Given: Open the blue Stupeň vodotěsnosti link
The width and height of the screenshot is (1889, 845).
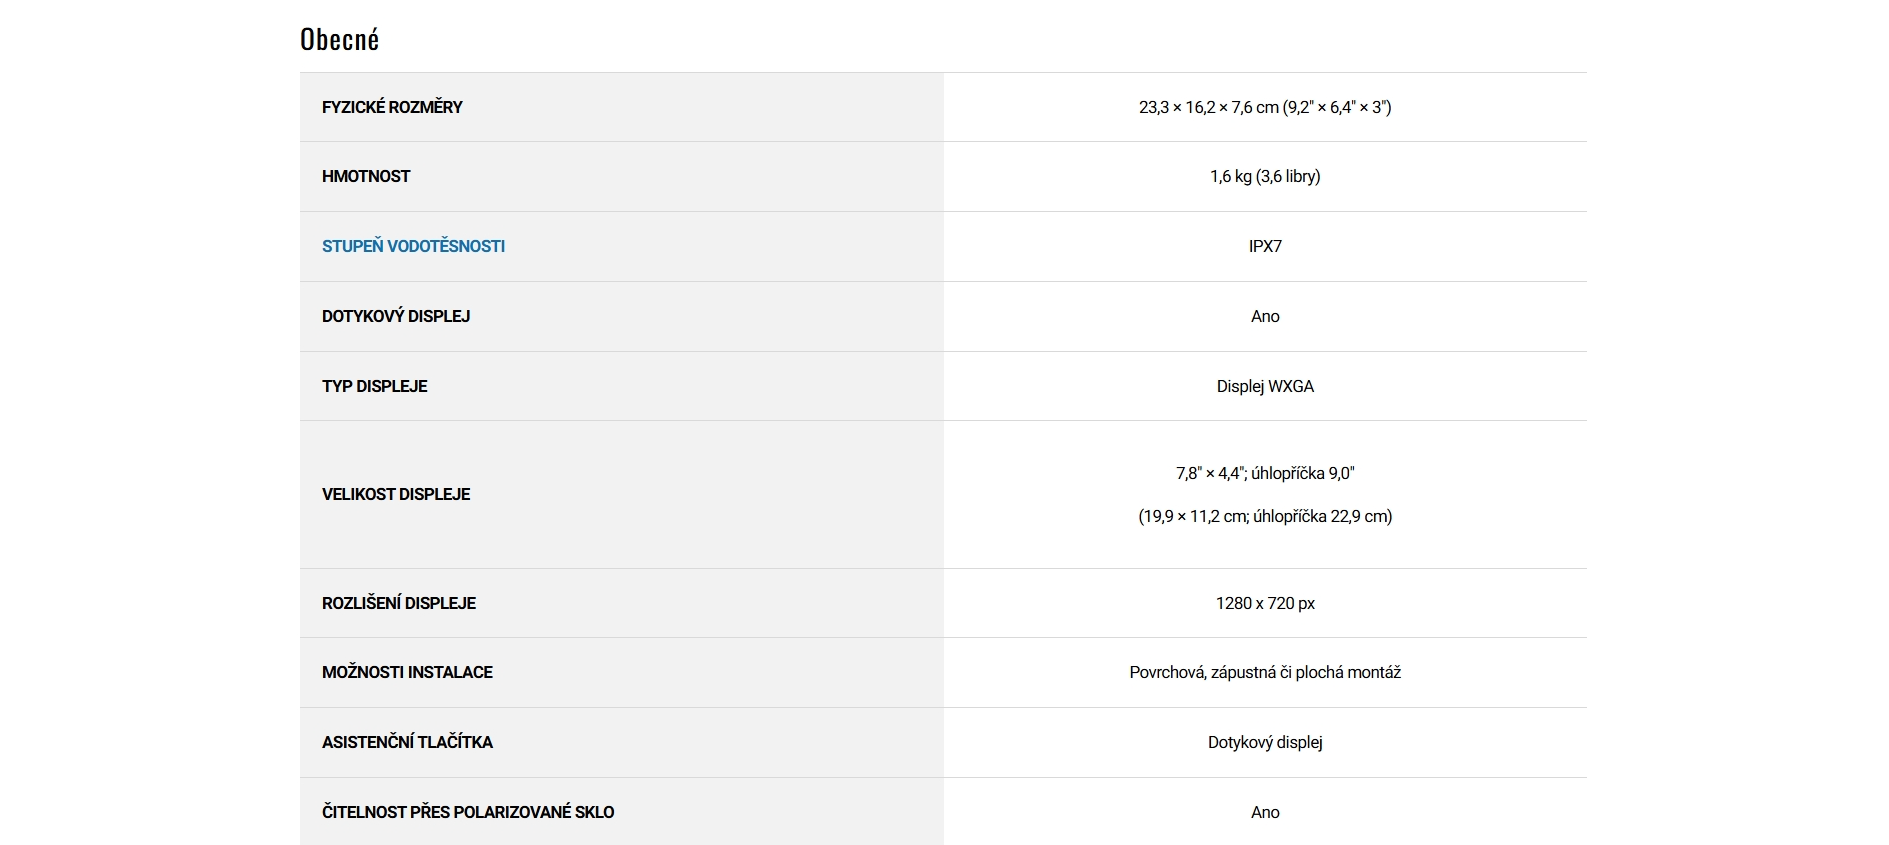Looking at the screenshot, I should pyautogui.click(x=413, y=246).
